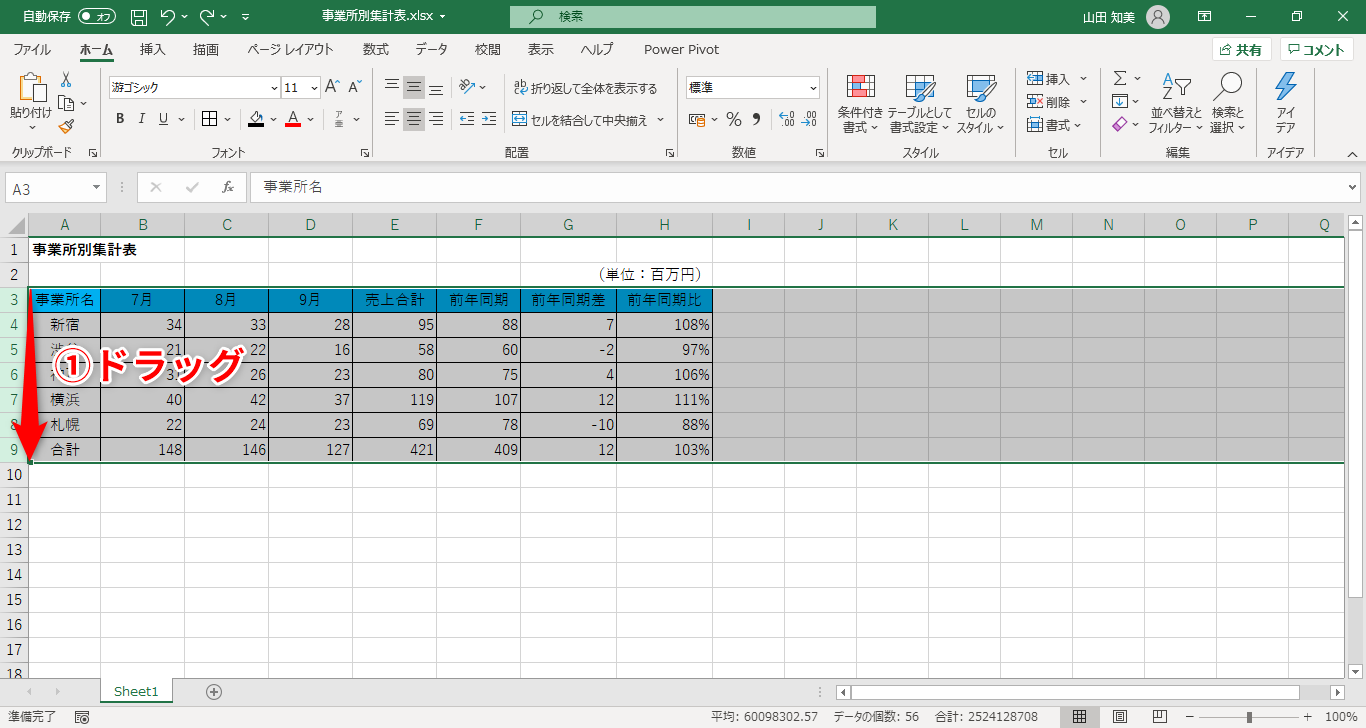1366x728 pixels.
Task: Click the Ideas (アイデア) lightning icon
Action: tap(1286, 104)
